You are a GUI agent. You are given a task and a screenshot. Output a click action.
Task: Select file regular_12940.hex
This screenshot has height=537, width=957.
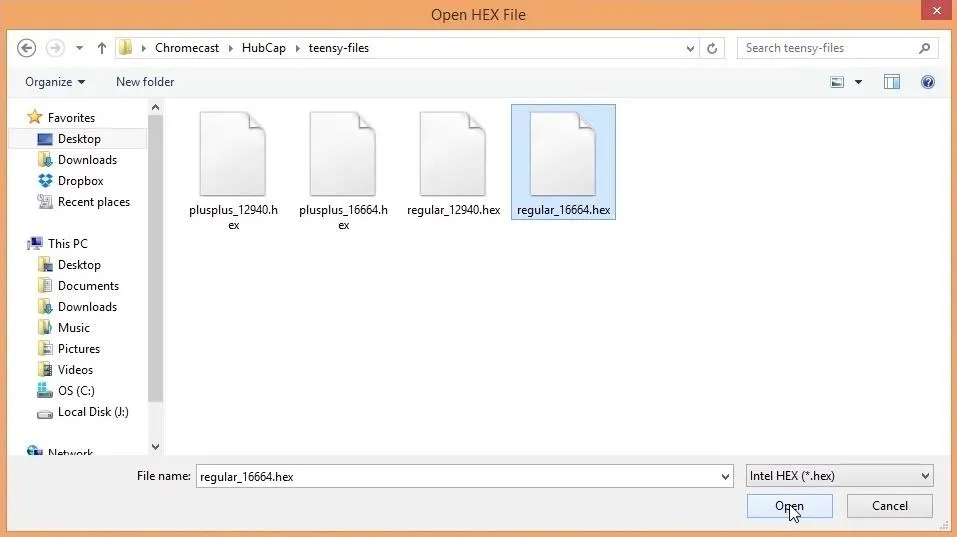coord(453,164)
